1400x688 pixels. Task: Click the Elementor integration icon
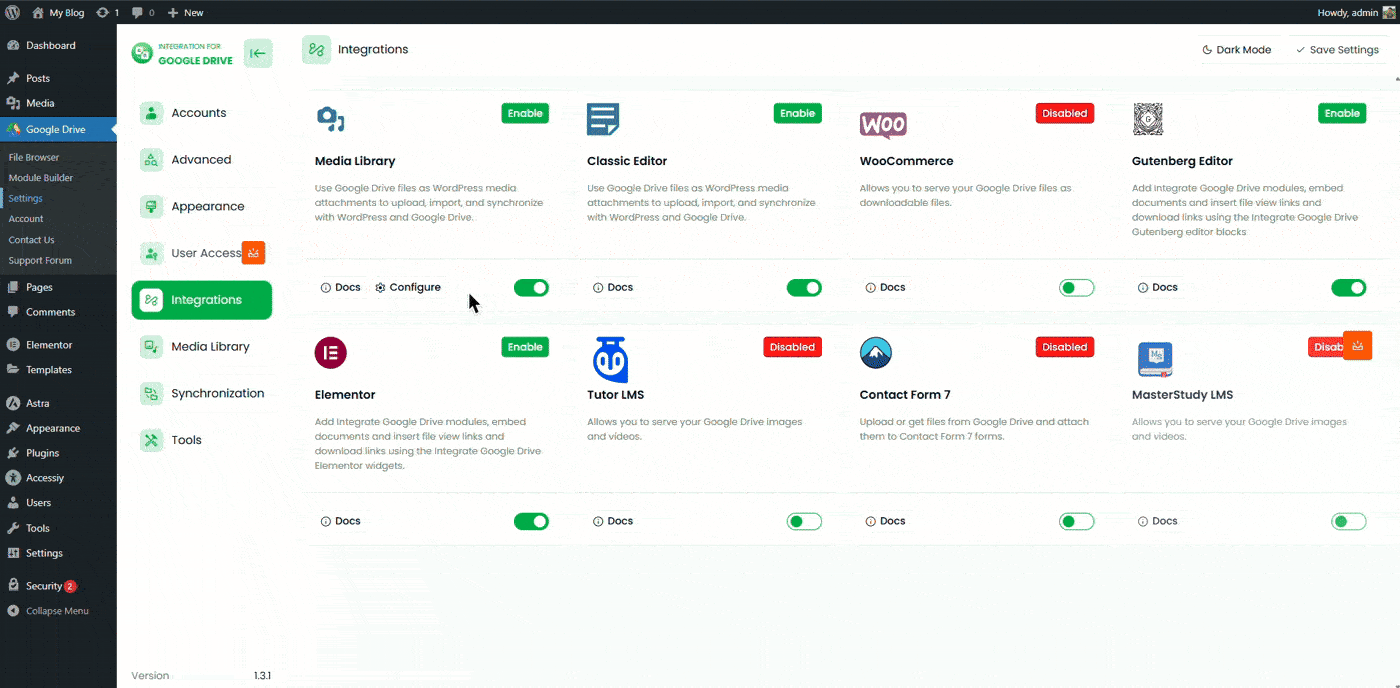pyautogui.click(x=330, y=352)
